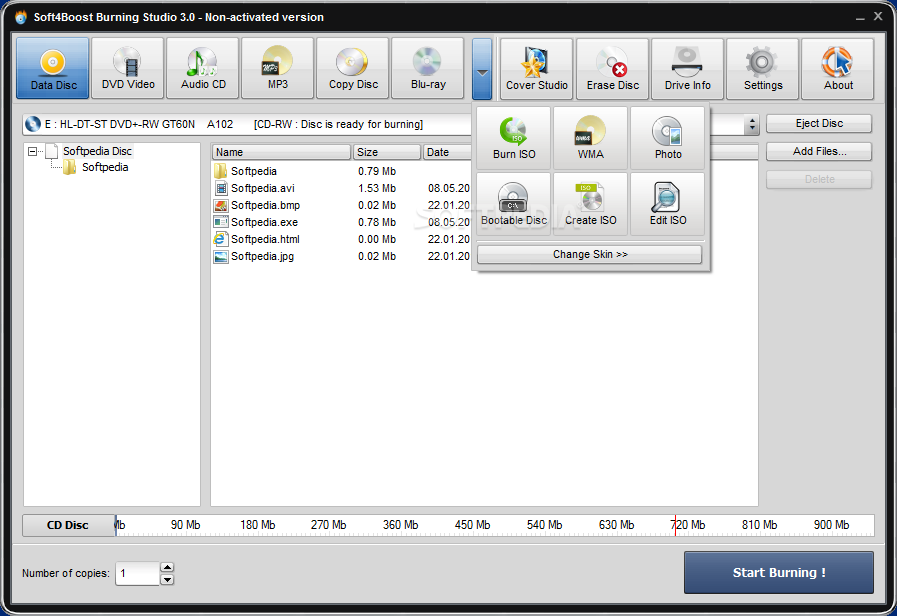
Task: Switch to MP3 disc mode
Action: 277,69
